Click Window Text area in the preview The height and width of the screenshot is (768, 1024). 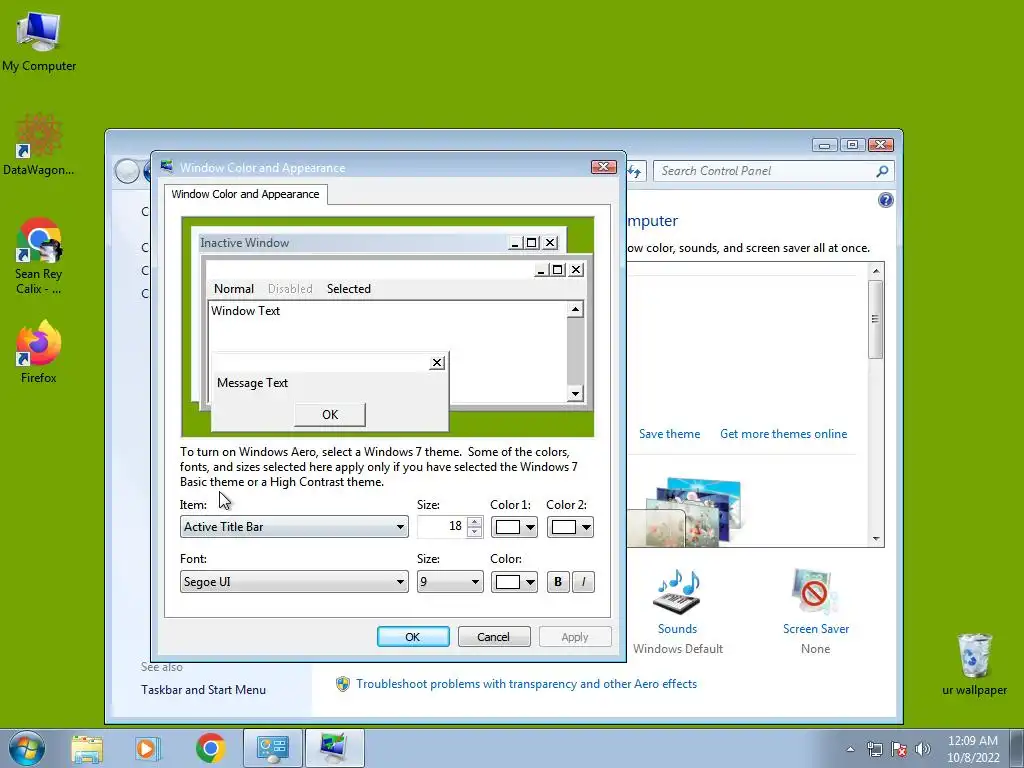pos(245,311)
